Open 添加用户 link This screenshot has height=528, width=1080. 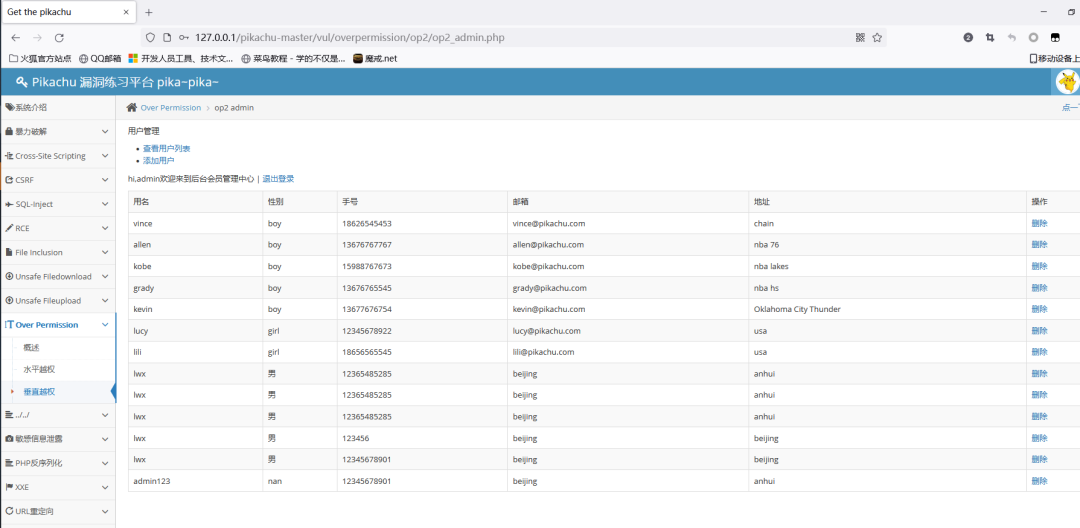[158, 160]
